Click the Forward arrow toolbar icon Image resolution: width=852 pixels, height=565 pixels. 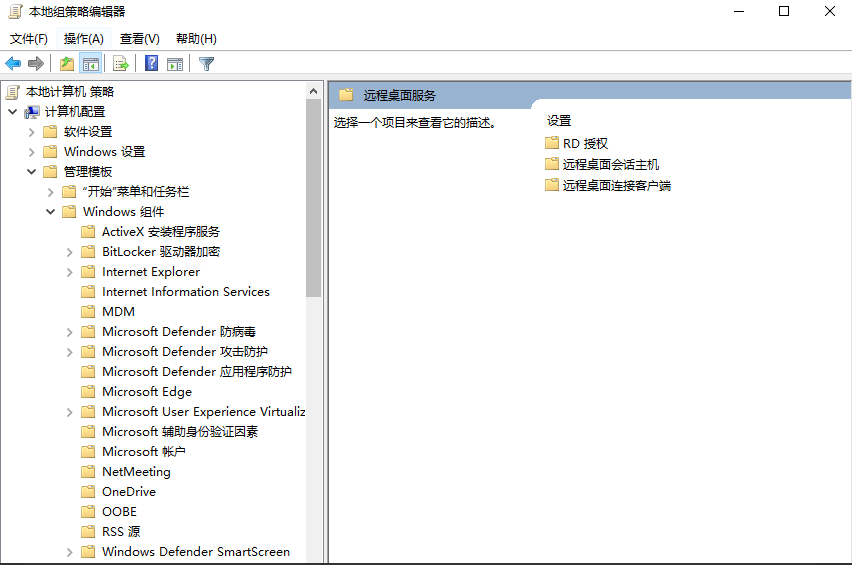pyautogui.click(x=36, y=64)
